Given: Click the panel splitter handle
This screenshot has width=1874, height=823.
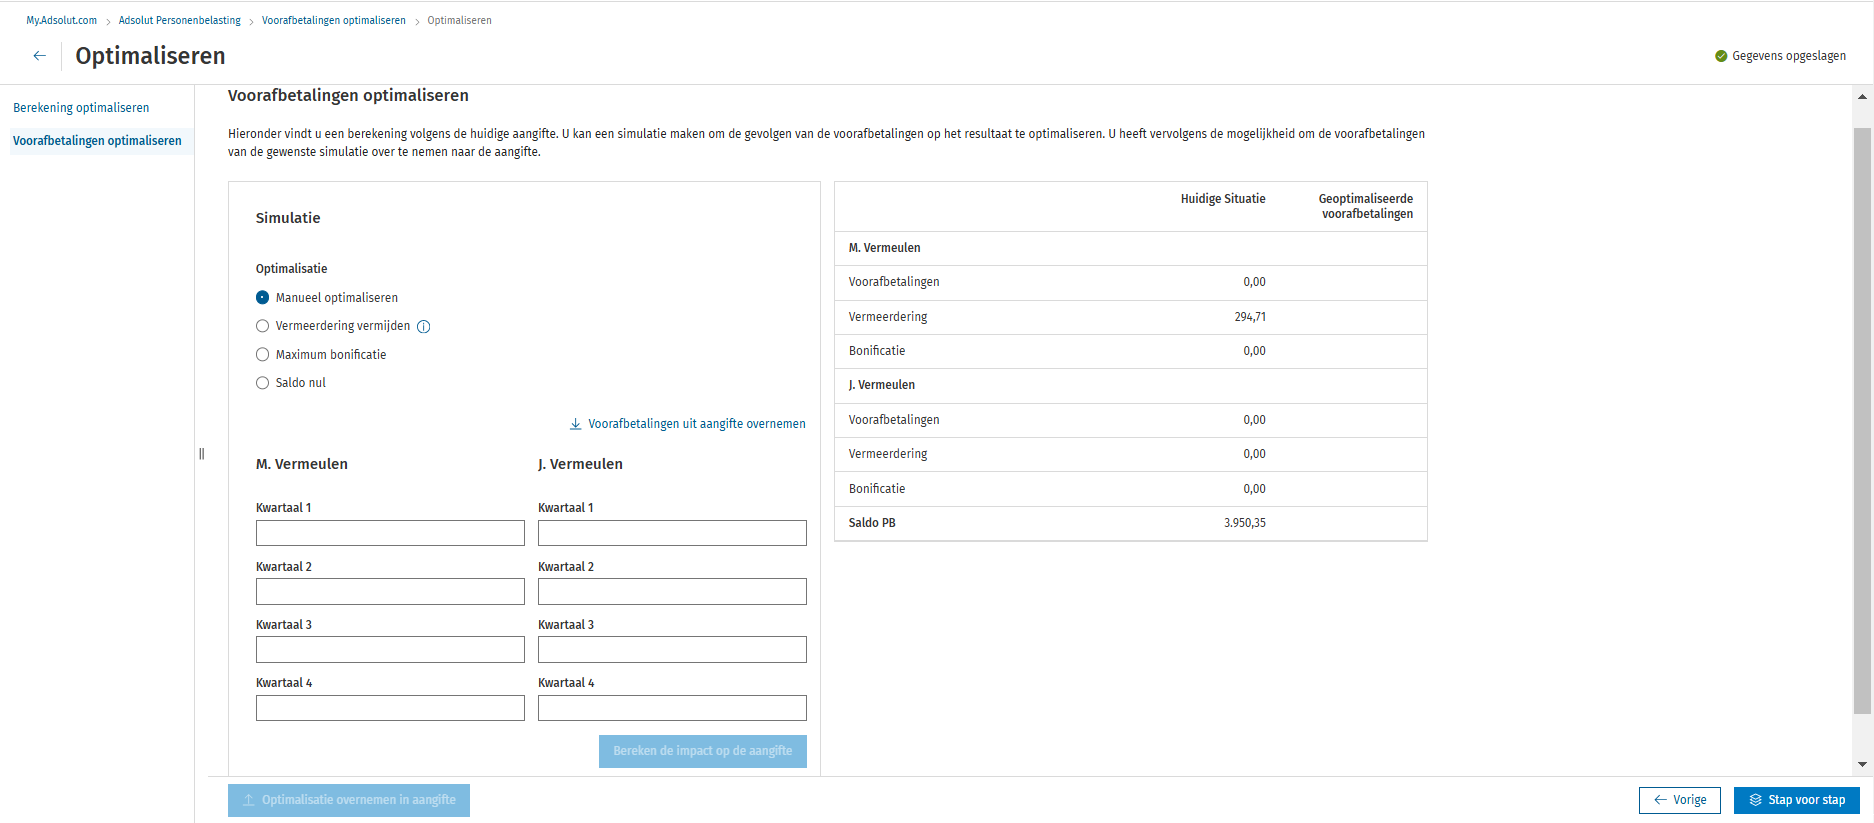Looking at the screenshot, I should [202, 454].
